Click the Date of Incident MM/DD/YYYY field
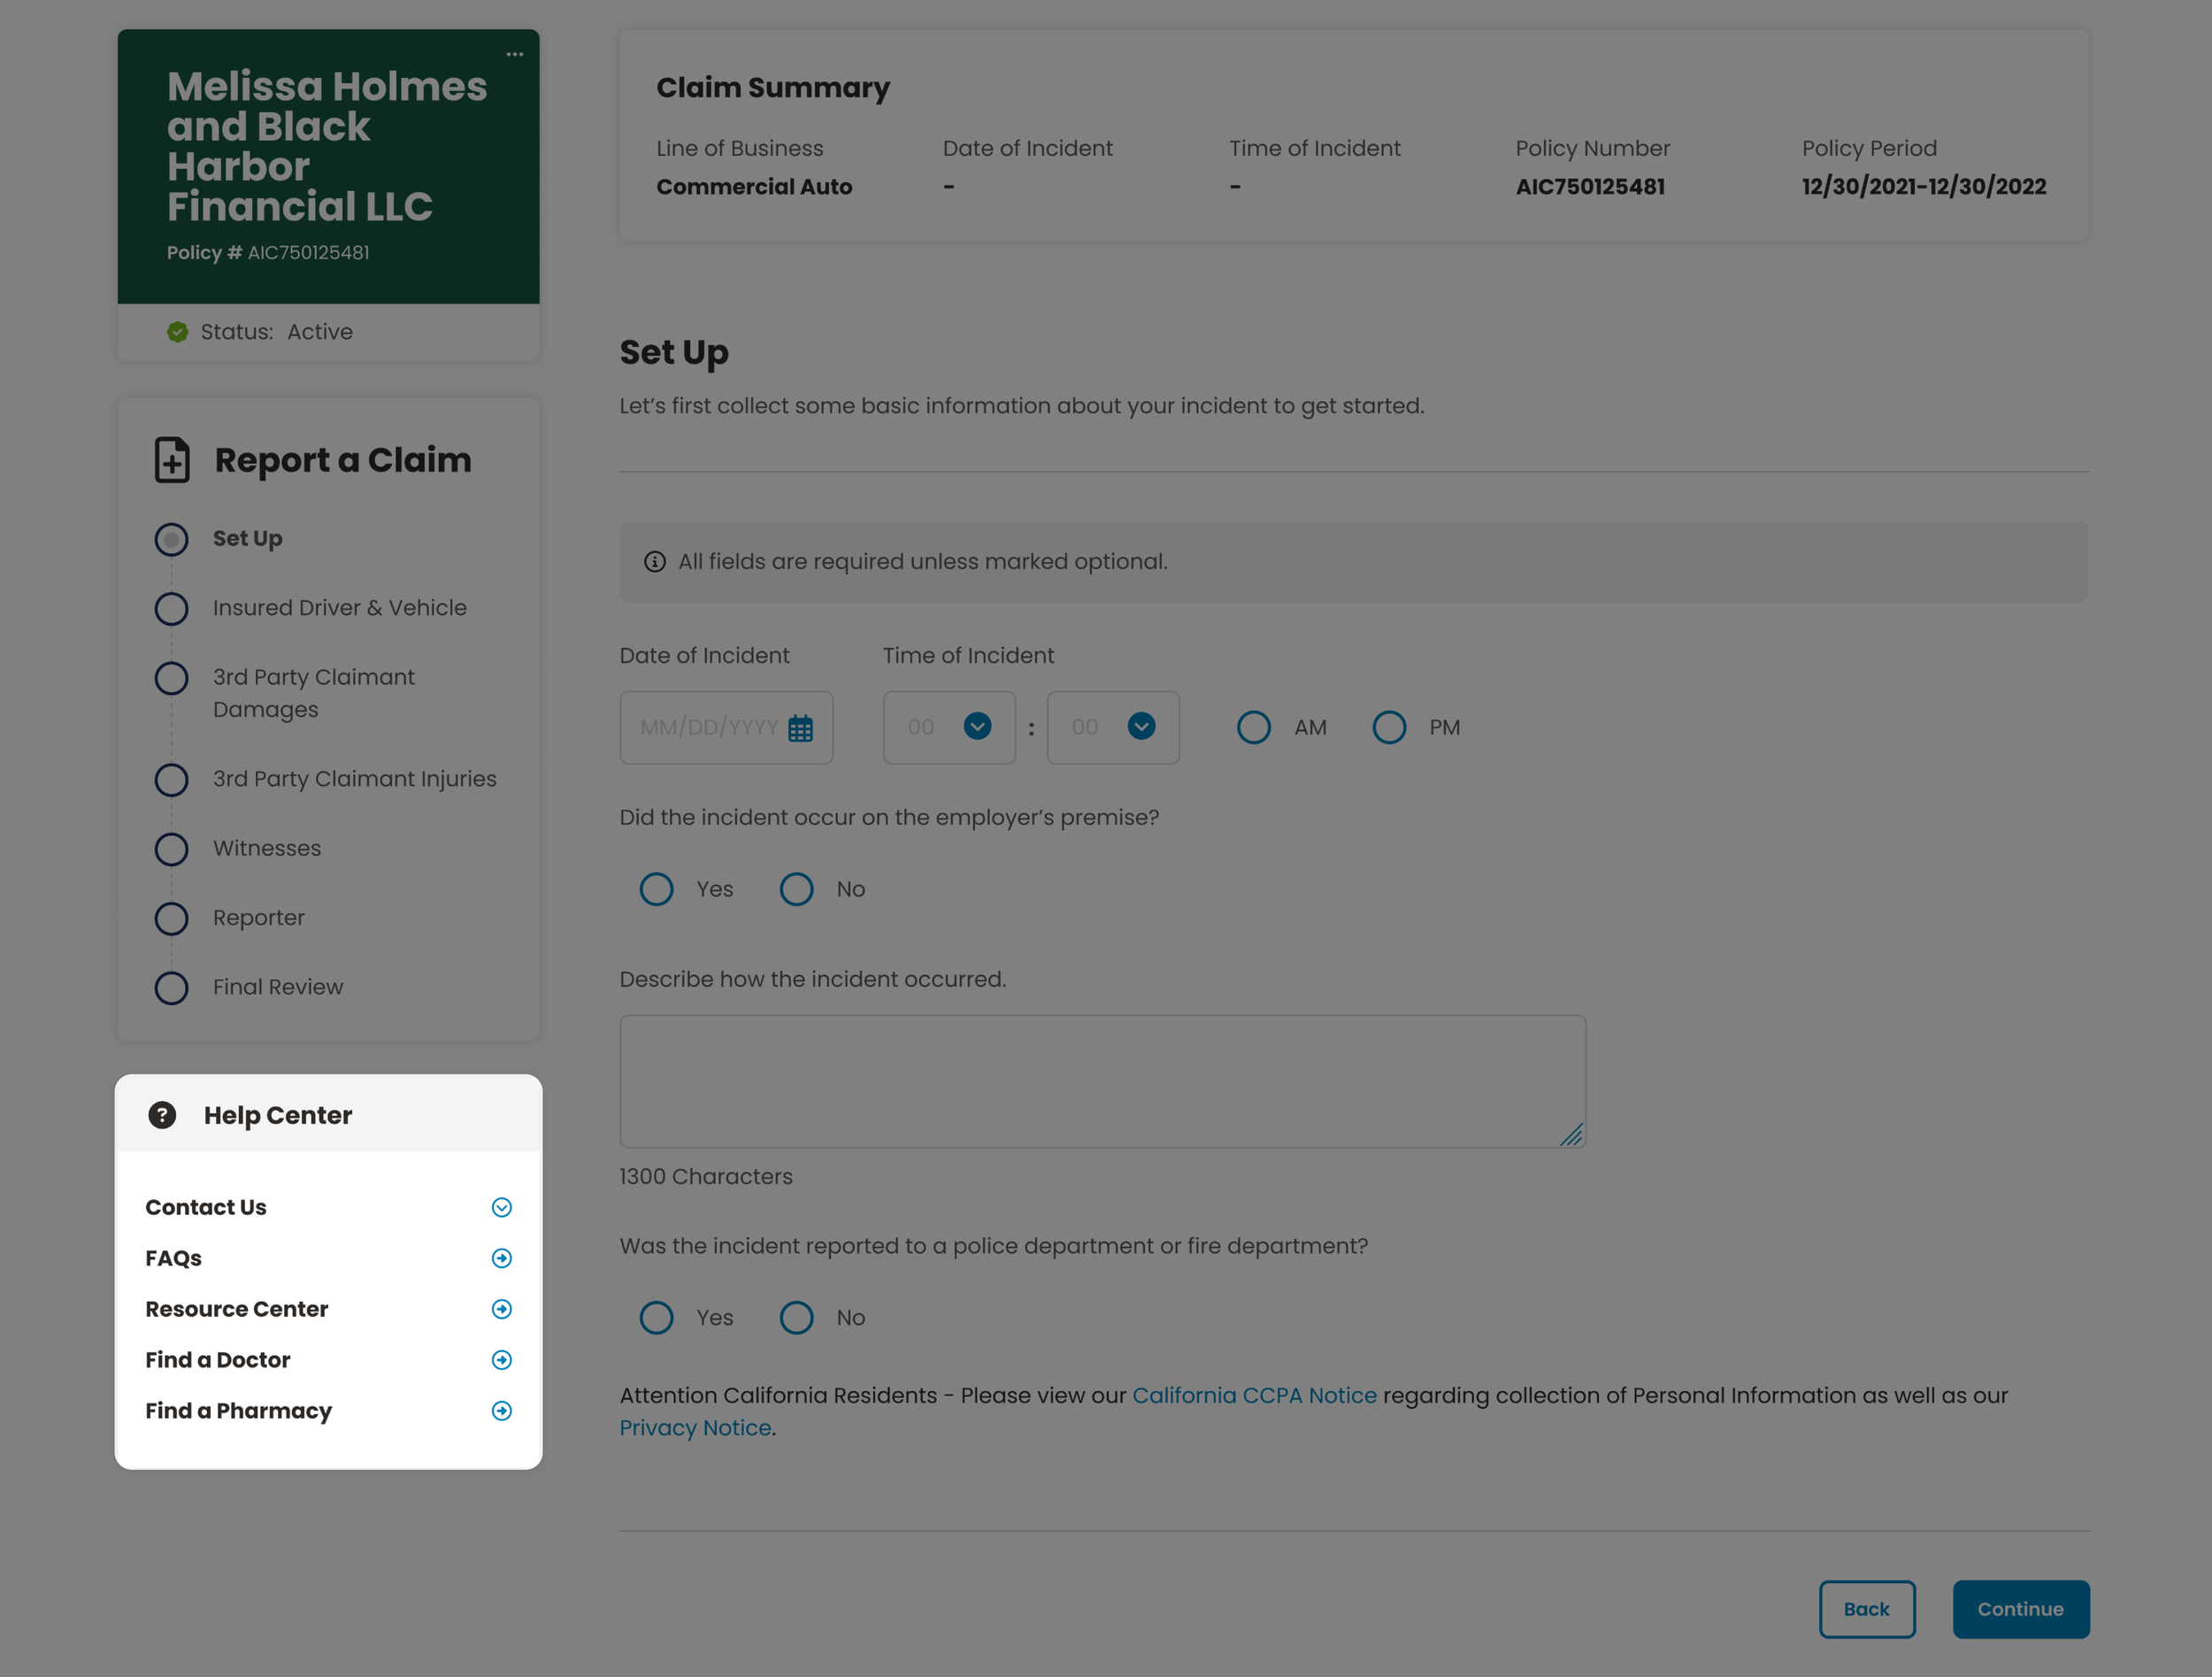Screen dimensions: 2212x1677 (x=726, y=728)
